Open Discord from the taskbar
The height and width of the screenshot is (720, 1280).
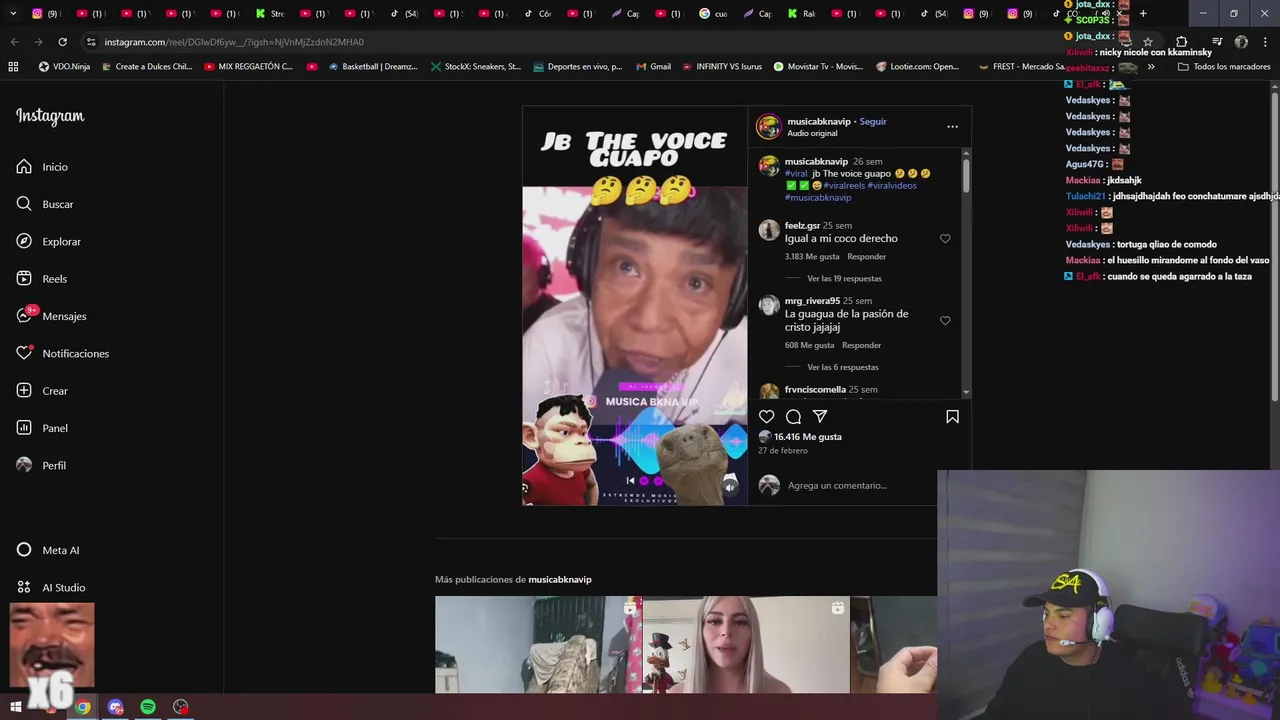click(x=116, y=707)
